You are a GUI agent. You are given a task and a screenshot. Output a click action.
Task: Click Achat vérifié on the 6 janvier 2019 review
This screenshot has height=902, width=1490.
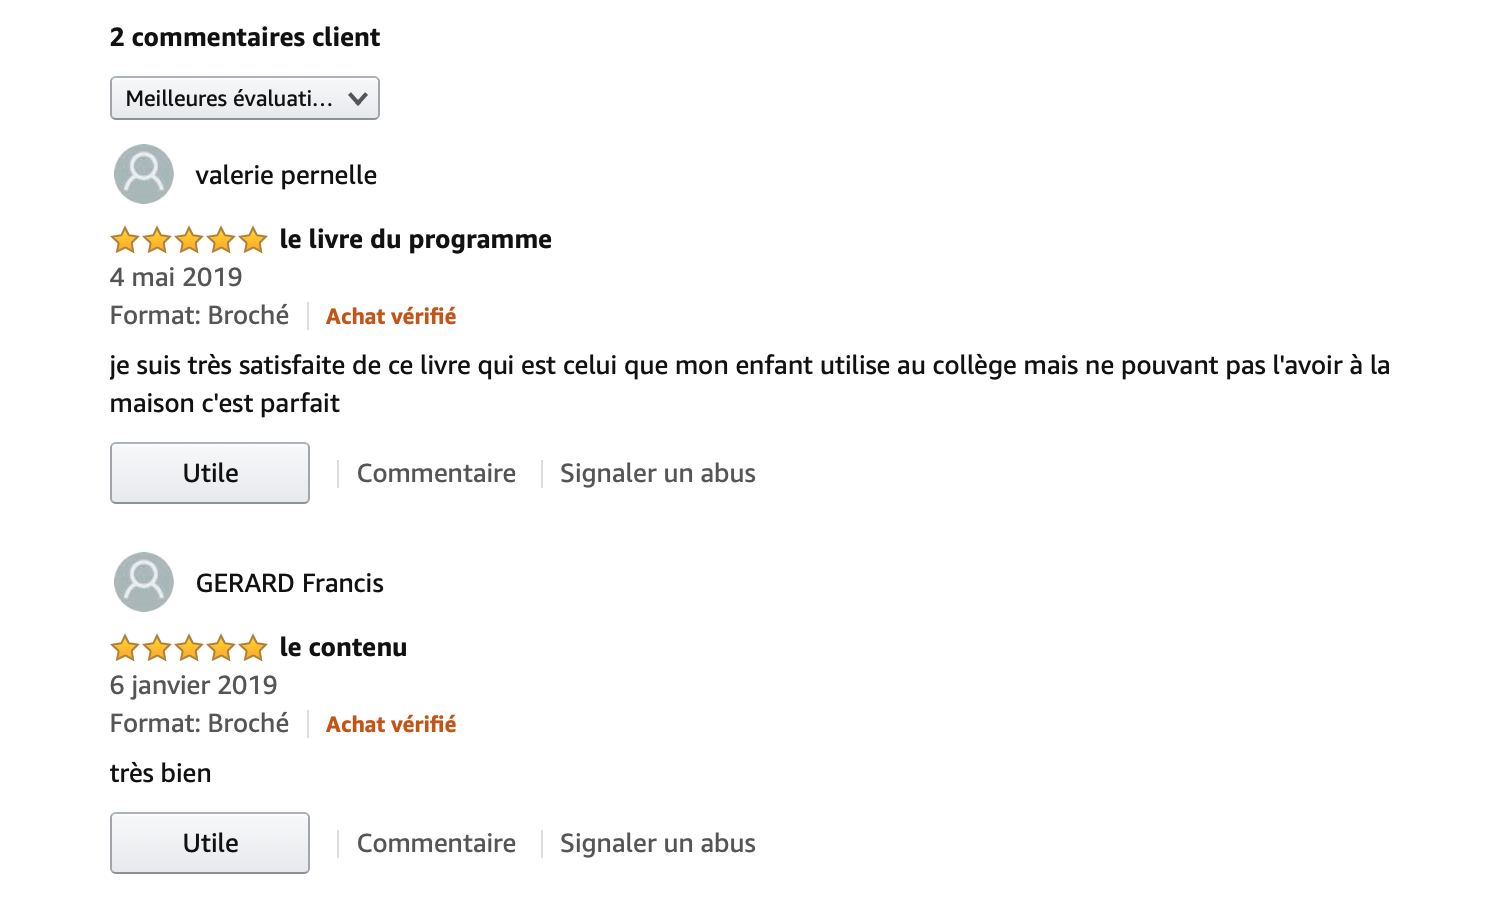coord(391,724)
